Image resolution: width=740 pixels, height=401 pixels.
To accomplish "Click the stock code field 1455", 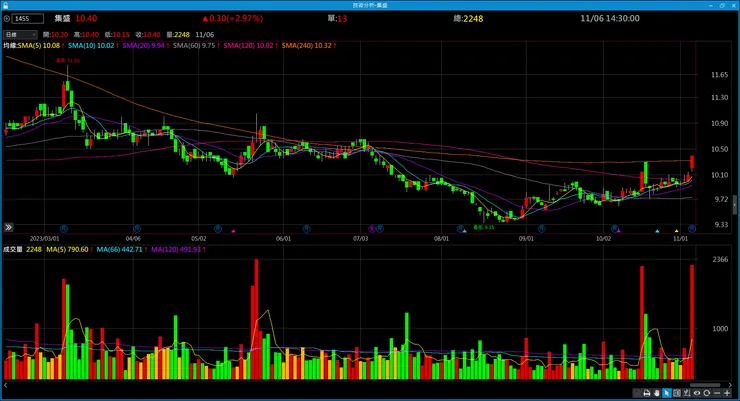I will point(27,18).
